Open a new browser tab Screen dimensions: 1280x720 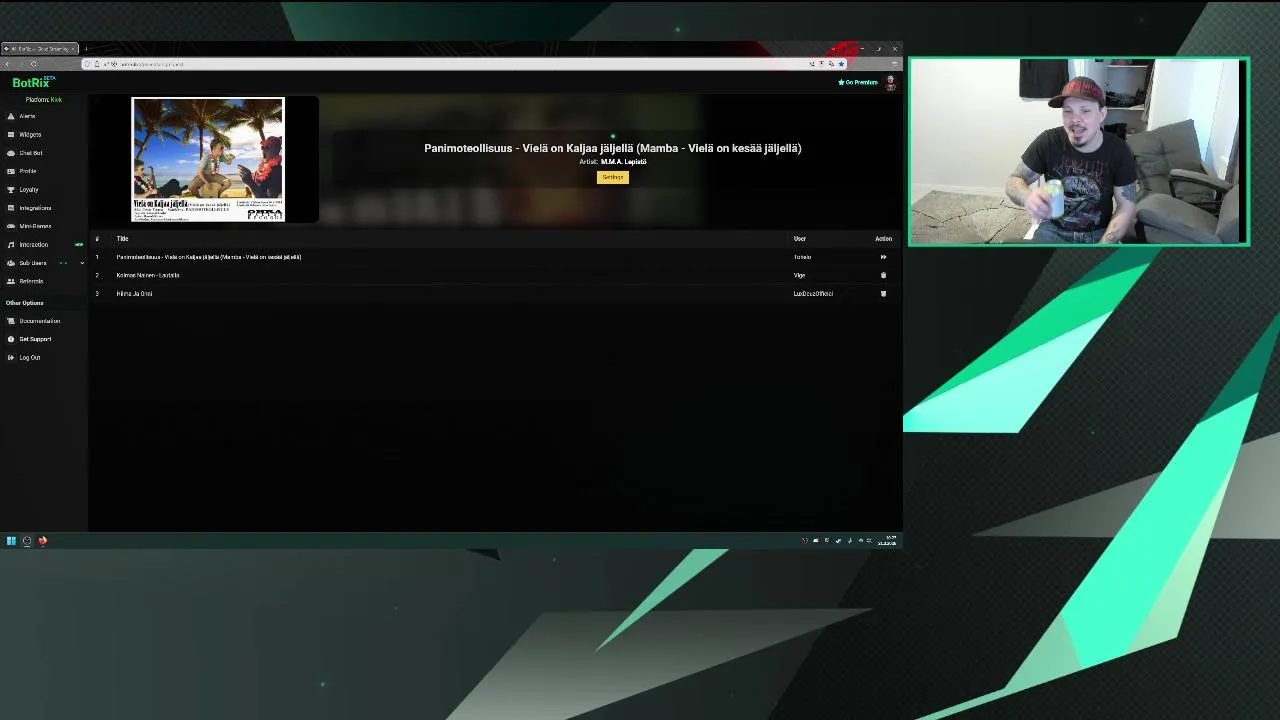coord(86,49)
